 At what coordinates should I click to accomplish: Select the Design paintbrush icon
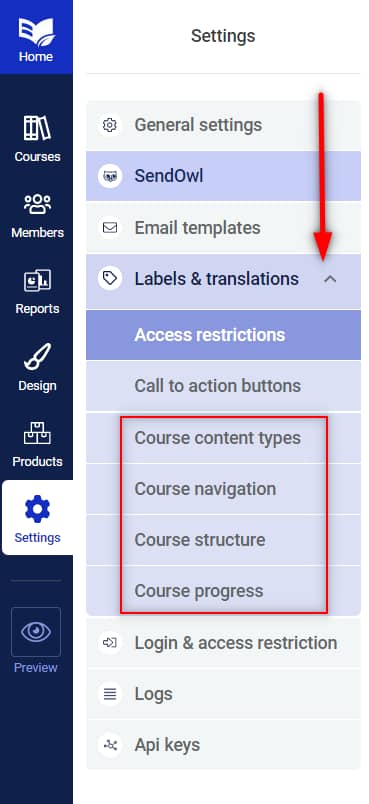(x=37, y=357)
